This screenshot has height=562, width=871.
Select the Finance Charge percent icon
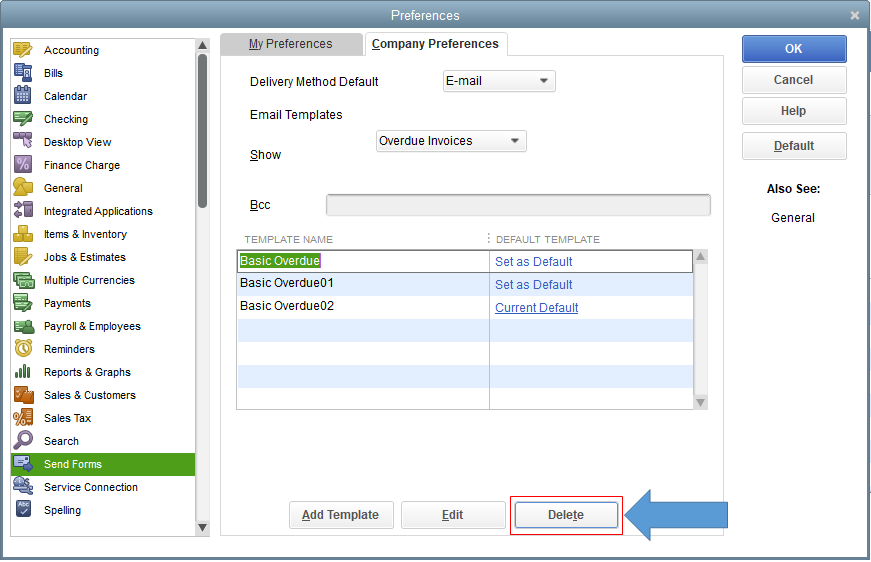tap(23, 164)
